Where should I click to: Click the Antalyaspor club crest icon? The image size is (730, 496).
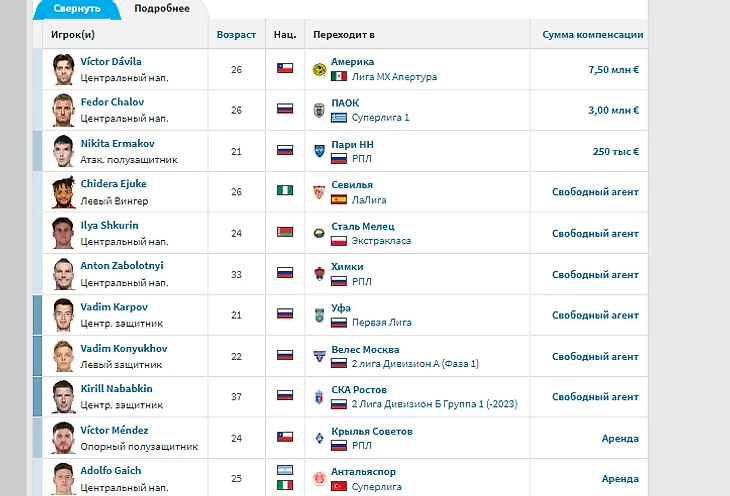319,478
